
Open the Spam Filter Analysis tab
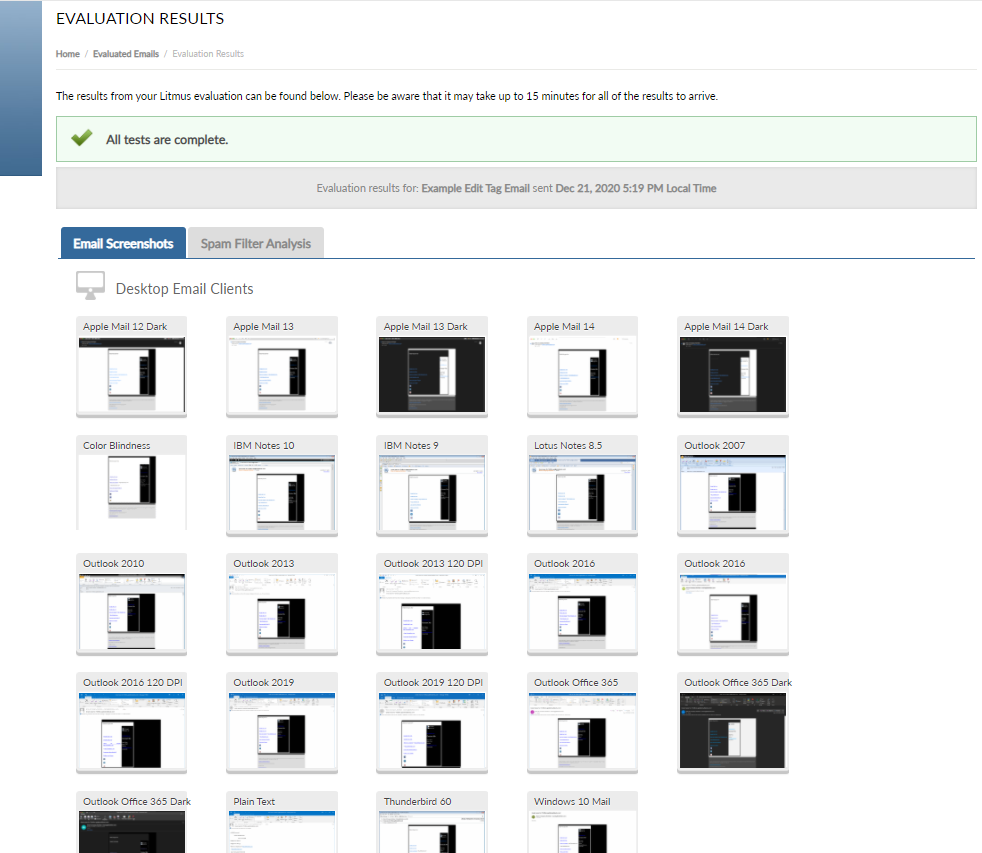(x=256, y=243)
